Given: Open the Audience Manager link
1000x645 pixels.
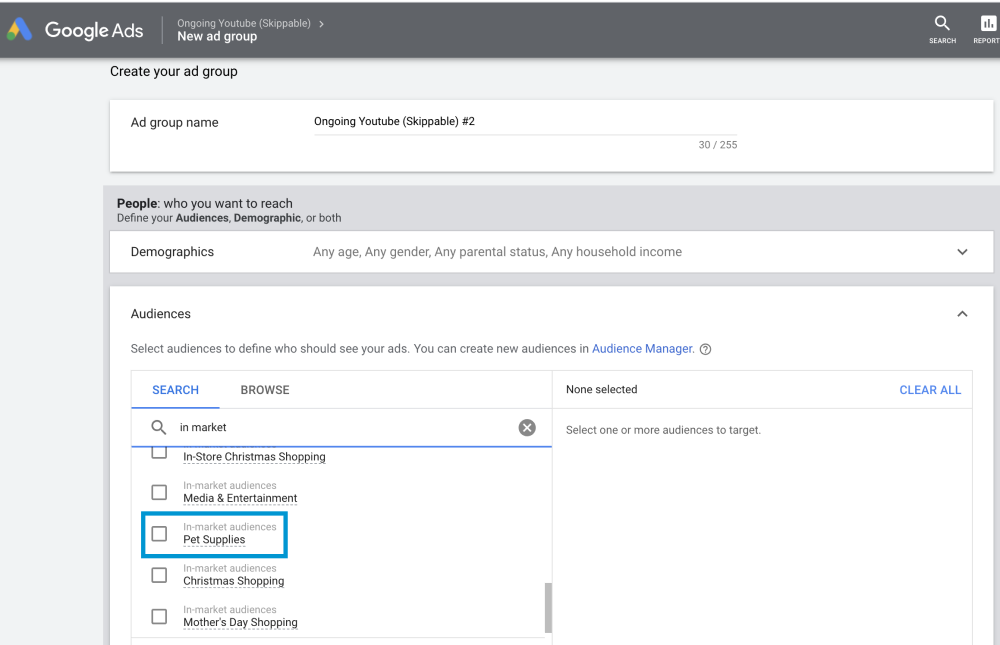Looking at the screenshot, I should coord(642,349).
